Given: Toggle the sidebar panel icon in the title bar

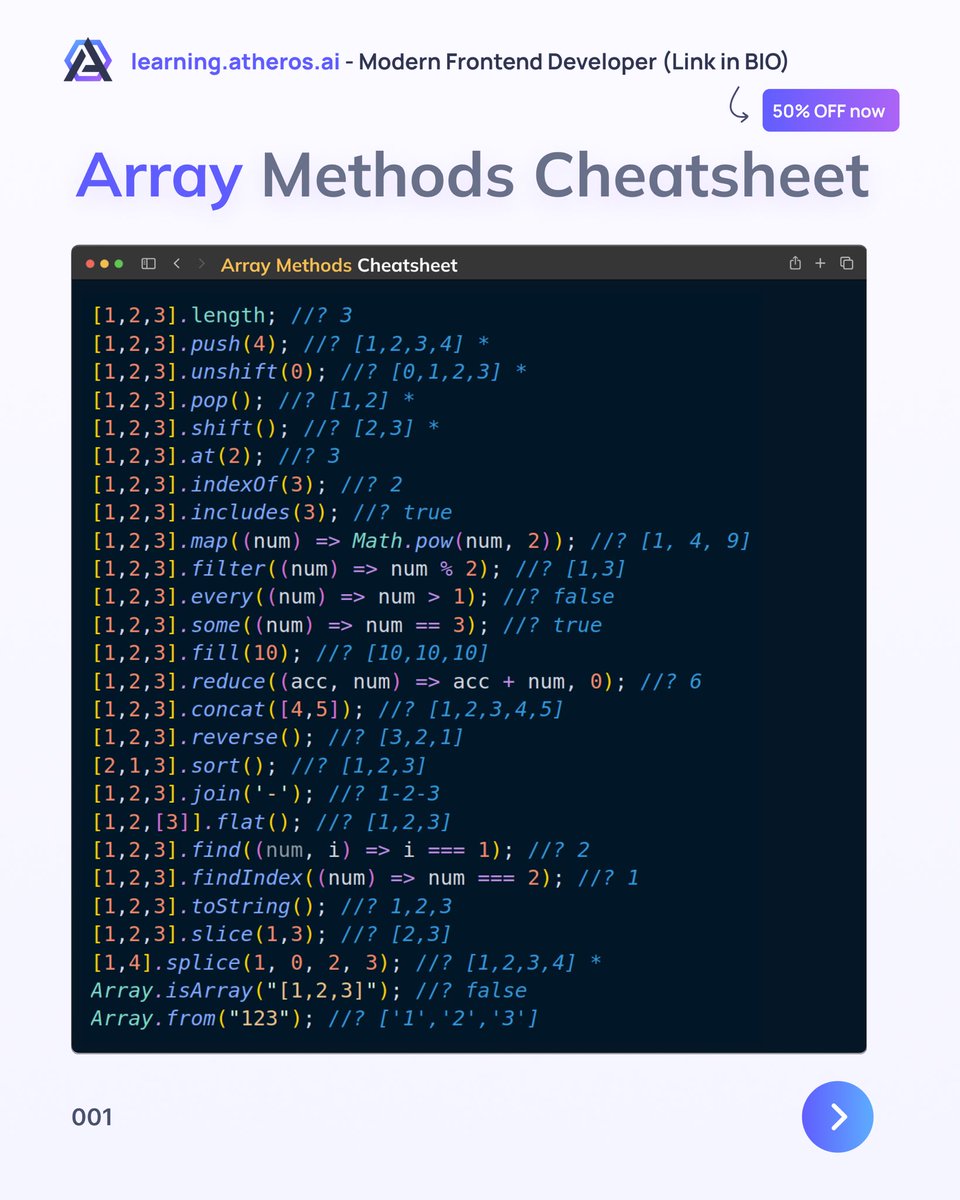Looking at the screenshot, I should point(148,264).
